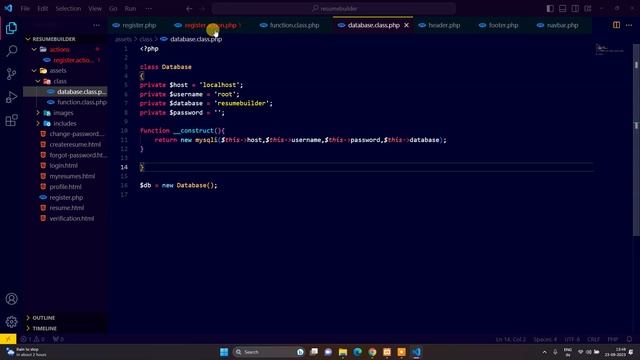Open Microsoft Edge from the taskbar
Screen dimensions: 640x360
[358, 352]
